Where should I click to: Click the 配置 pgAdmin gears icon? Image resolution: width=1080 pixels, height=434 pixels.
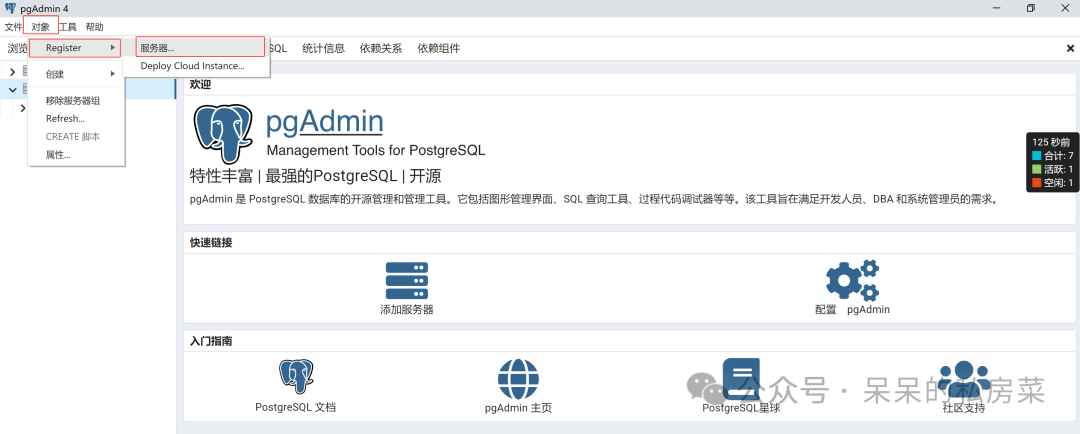tap(853, 279)
